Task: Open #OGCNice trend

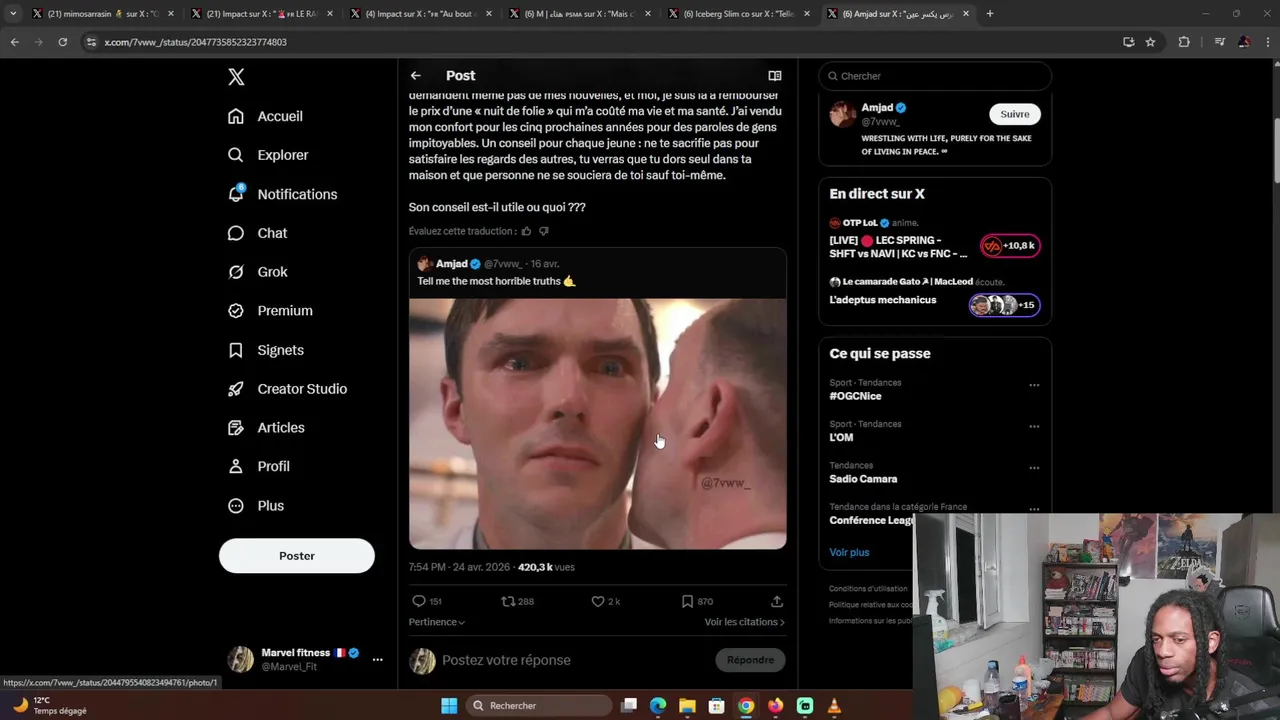Action: point(855,396)
